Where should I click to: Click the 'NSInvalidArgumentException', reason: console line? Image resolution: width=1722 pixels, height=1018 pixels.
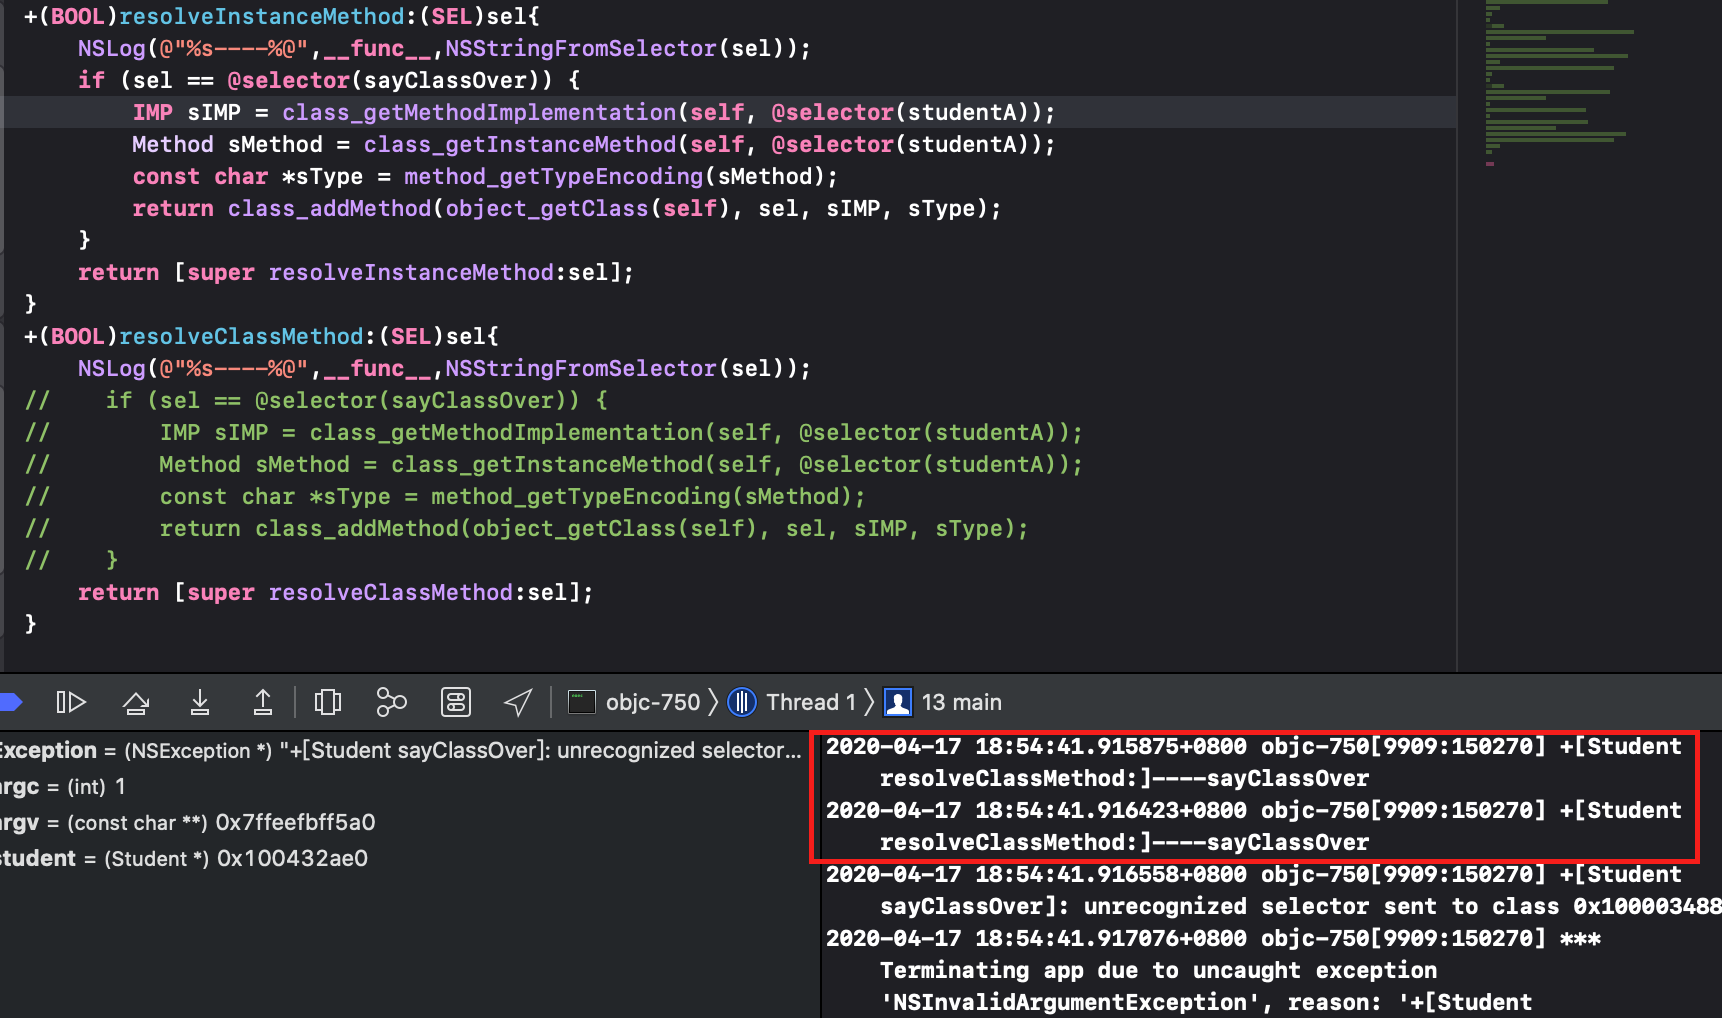point(1206,1002)
